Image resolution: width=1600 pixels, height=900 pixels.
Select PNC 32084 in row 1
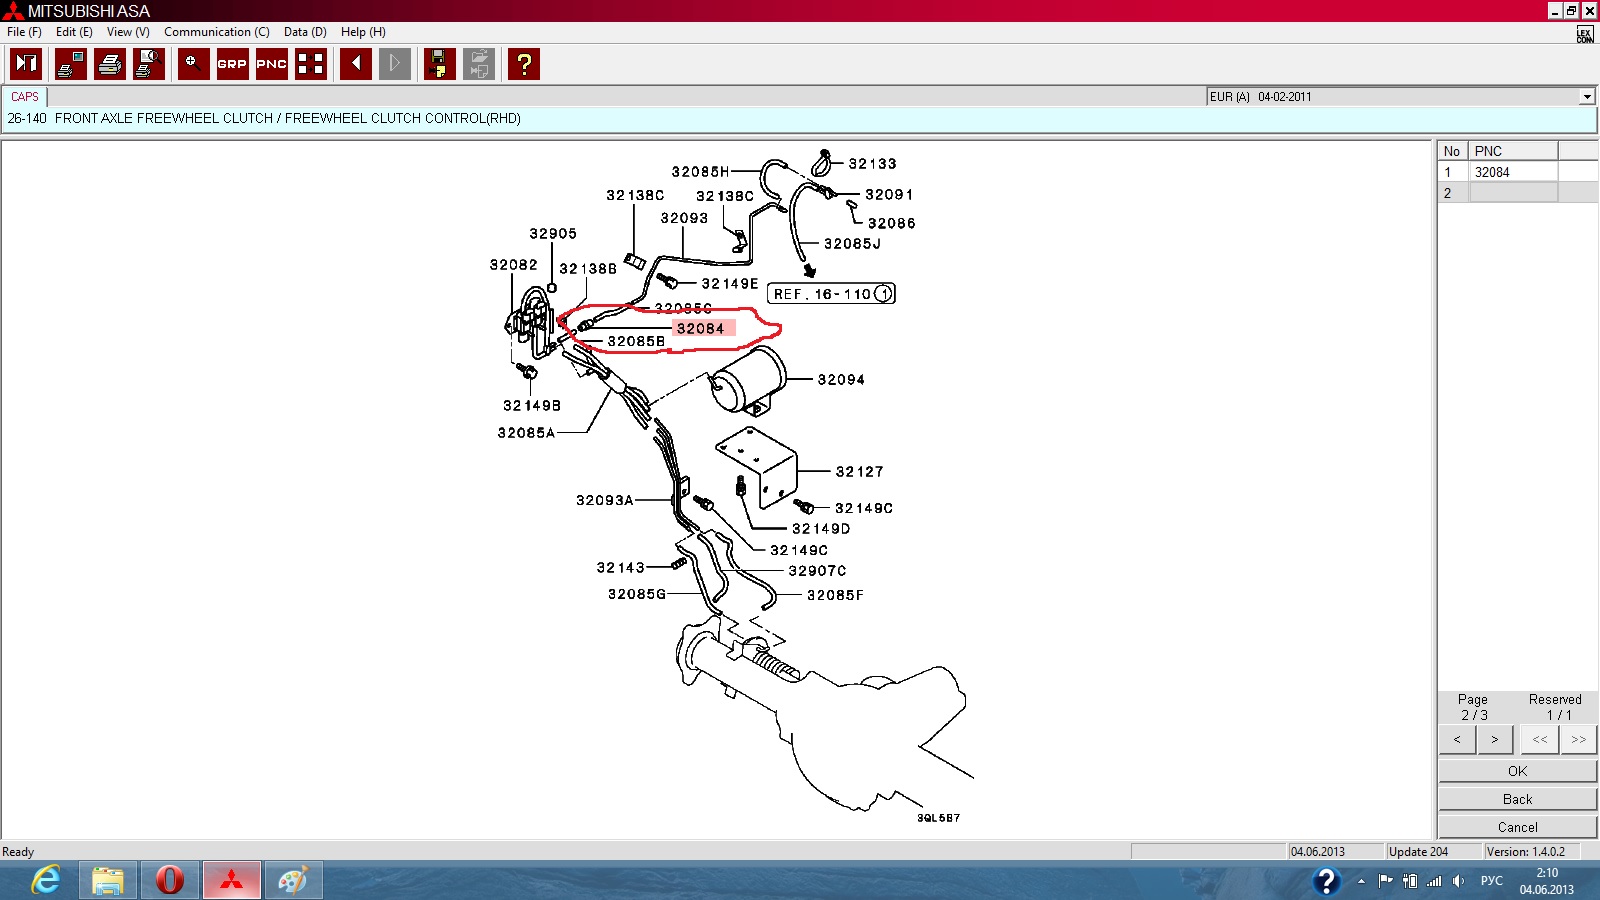pos(1512,172)
